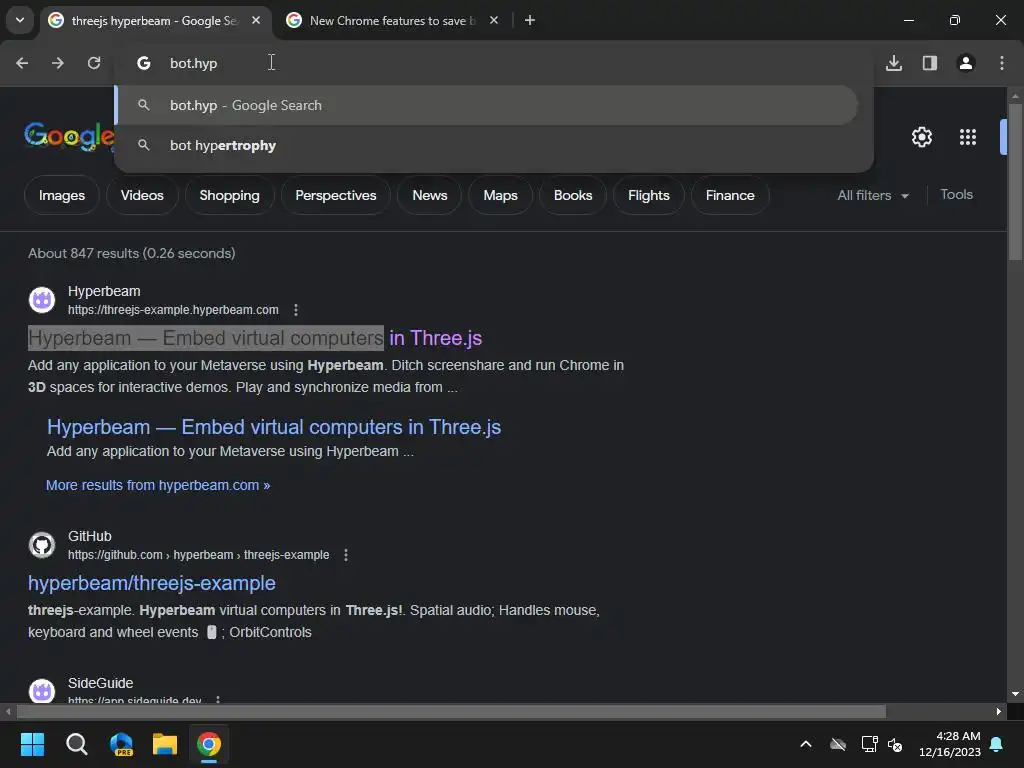Reload the current page

(x=94, y=63)
